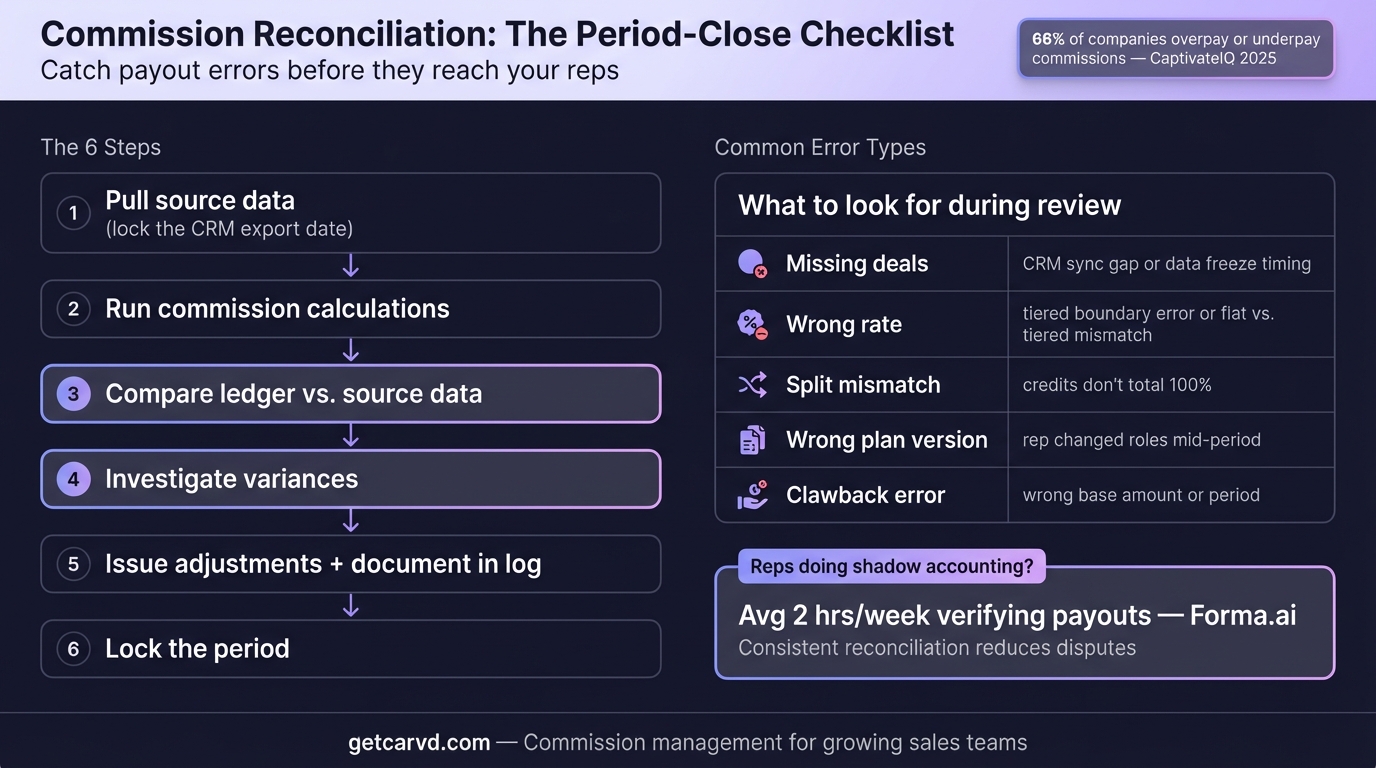Click the 66% CaptivateIQ stat badge
The height and width of the screenshot is (768, 1376).
click(x=1176, y=49)
